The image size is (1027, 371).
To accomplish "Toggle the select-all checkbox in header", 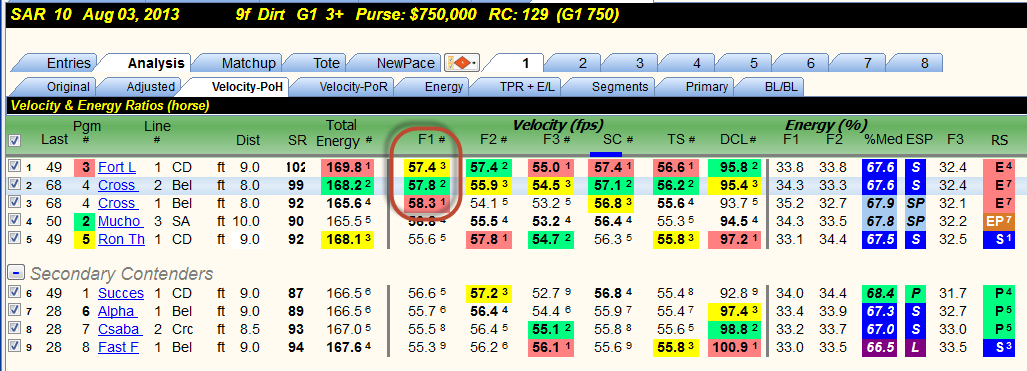I will [13, 140].
